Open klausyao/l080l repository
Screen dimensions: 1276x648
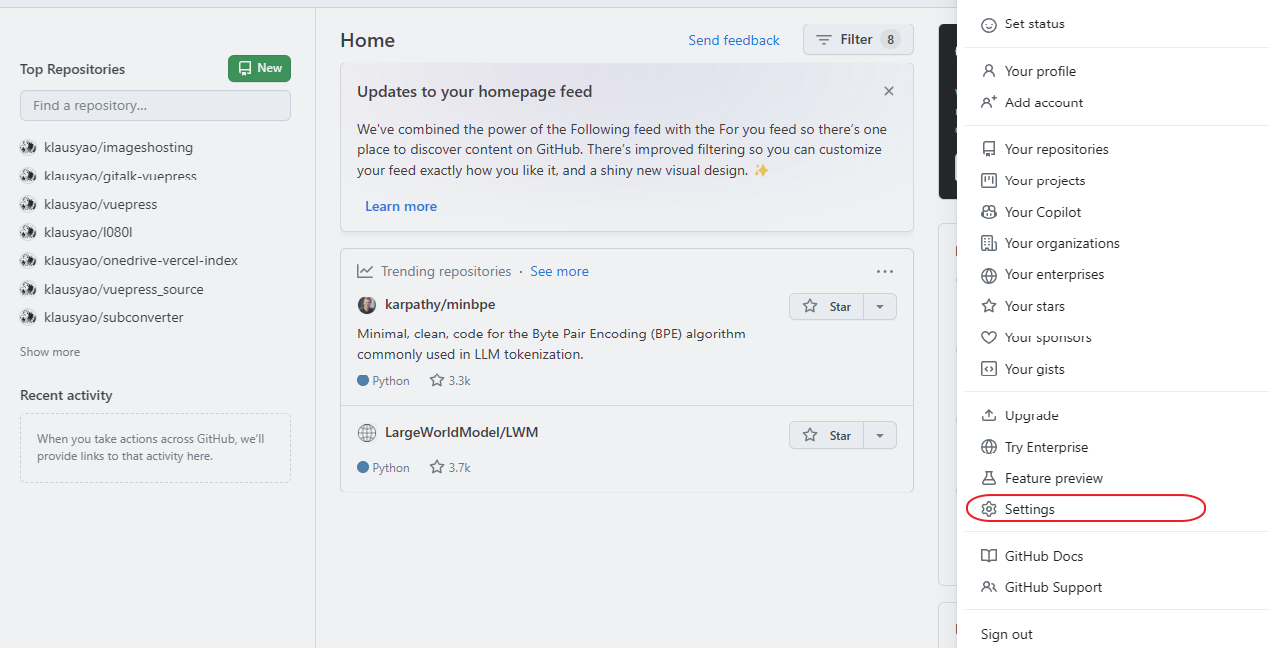coord(88,232)
